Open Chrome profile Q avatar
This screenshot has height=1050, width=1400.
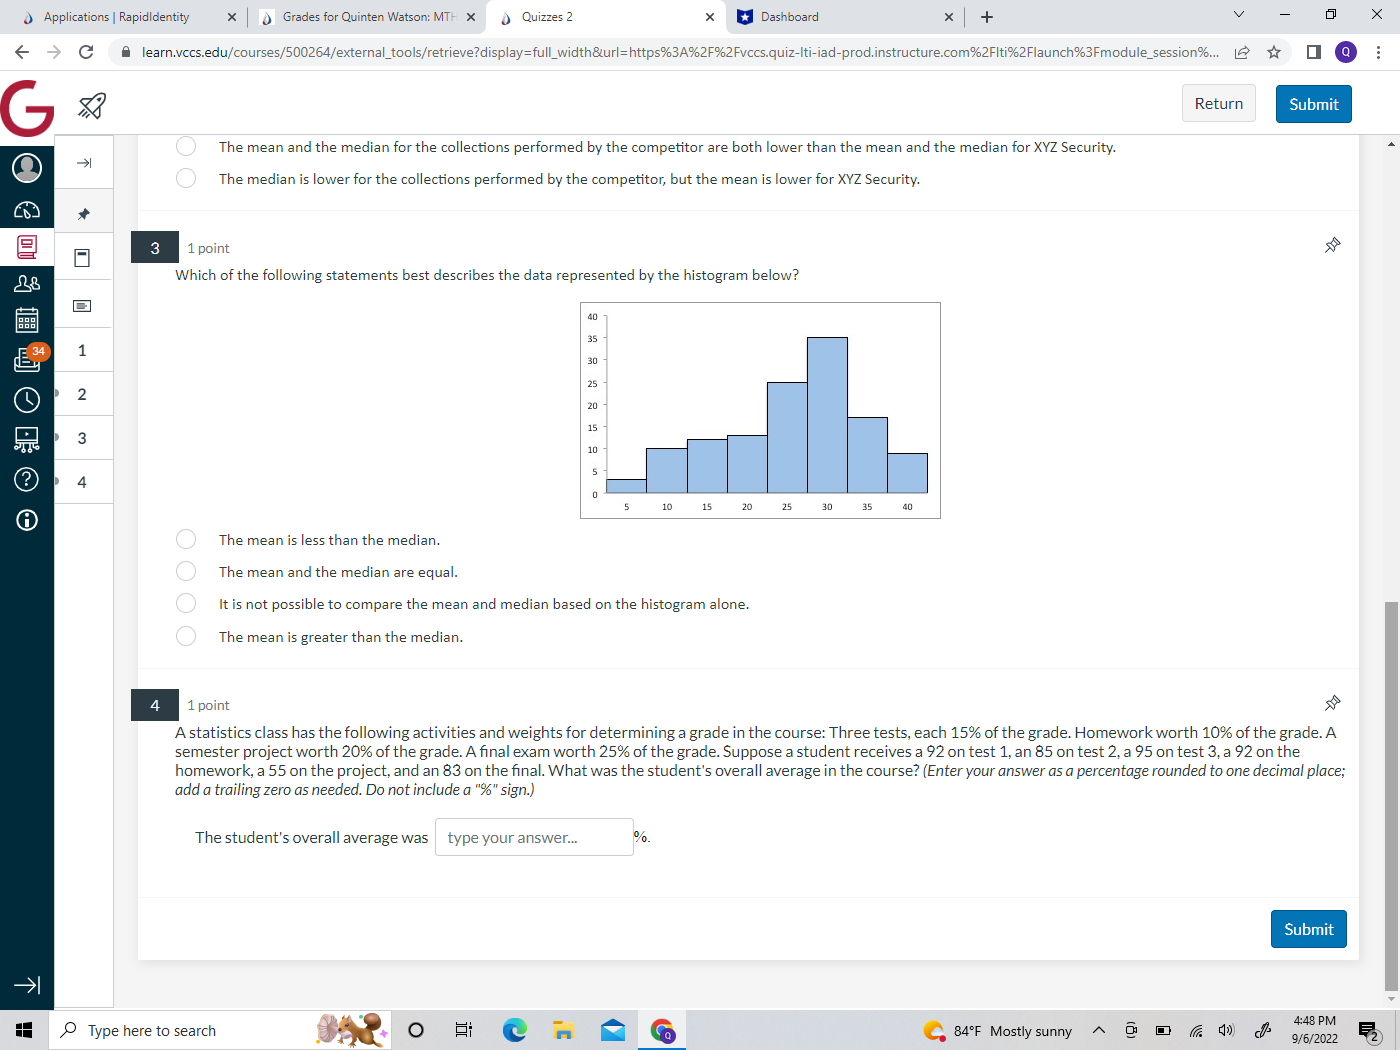coord(1346,52)
